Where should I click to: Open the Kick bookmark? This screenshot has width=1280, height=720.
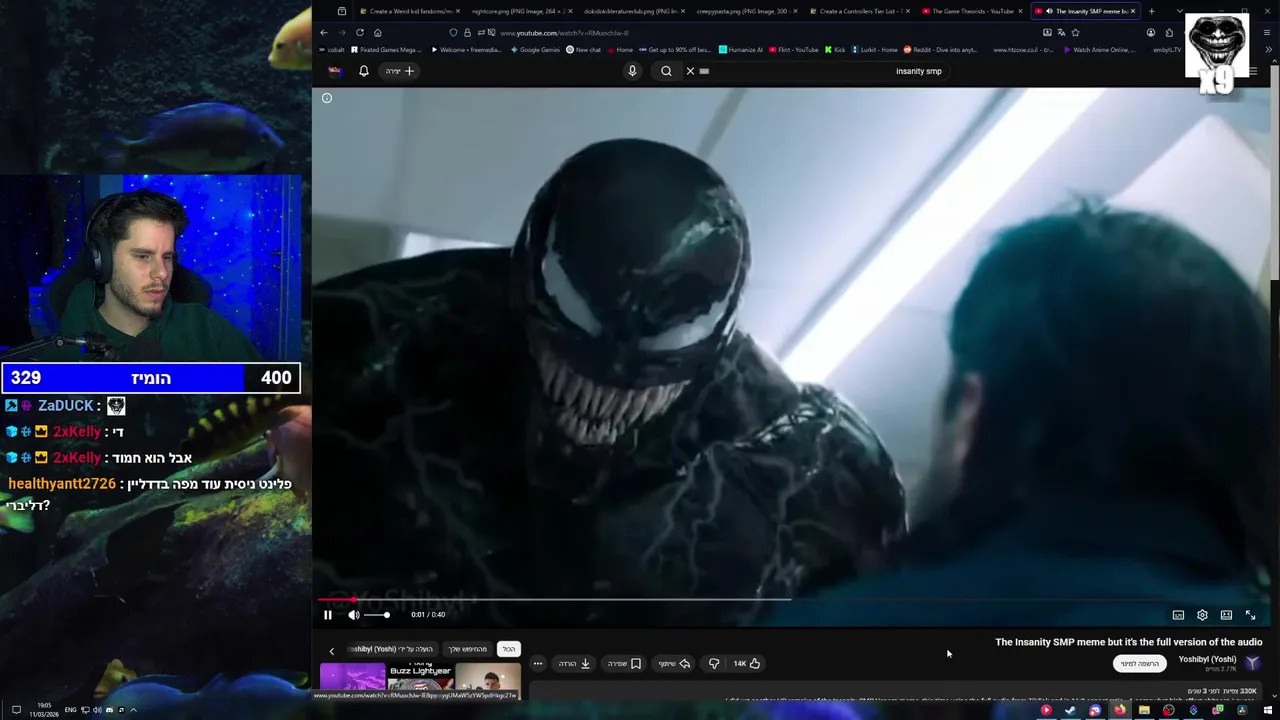(x=835, y=50)
